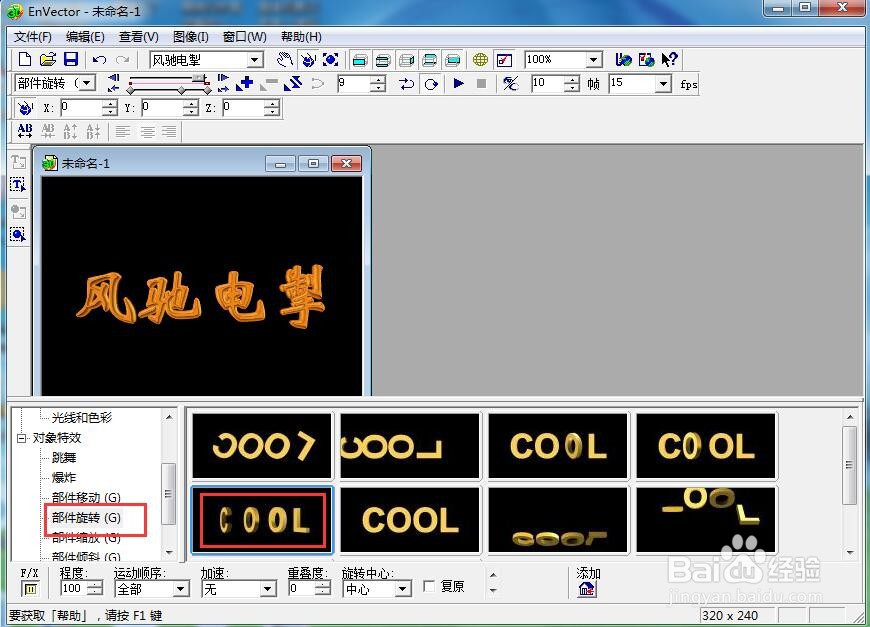Collapse the 对象特效 tree node
This screenshot has height=627, width=870.
pyautogui.click(x=22, y=438)
